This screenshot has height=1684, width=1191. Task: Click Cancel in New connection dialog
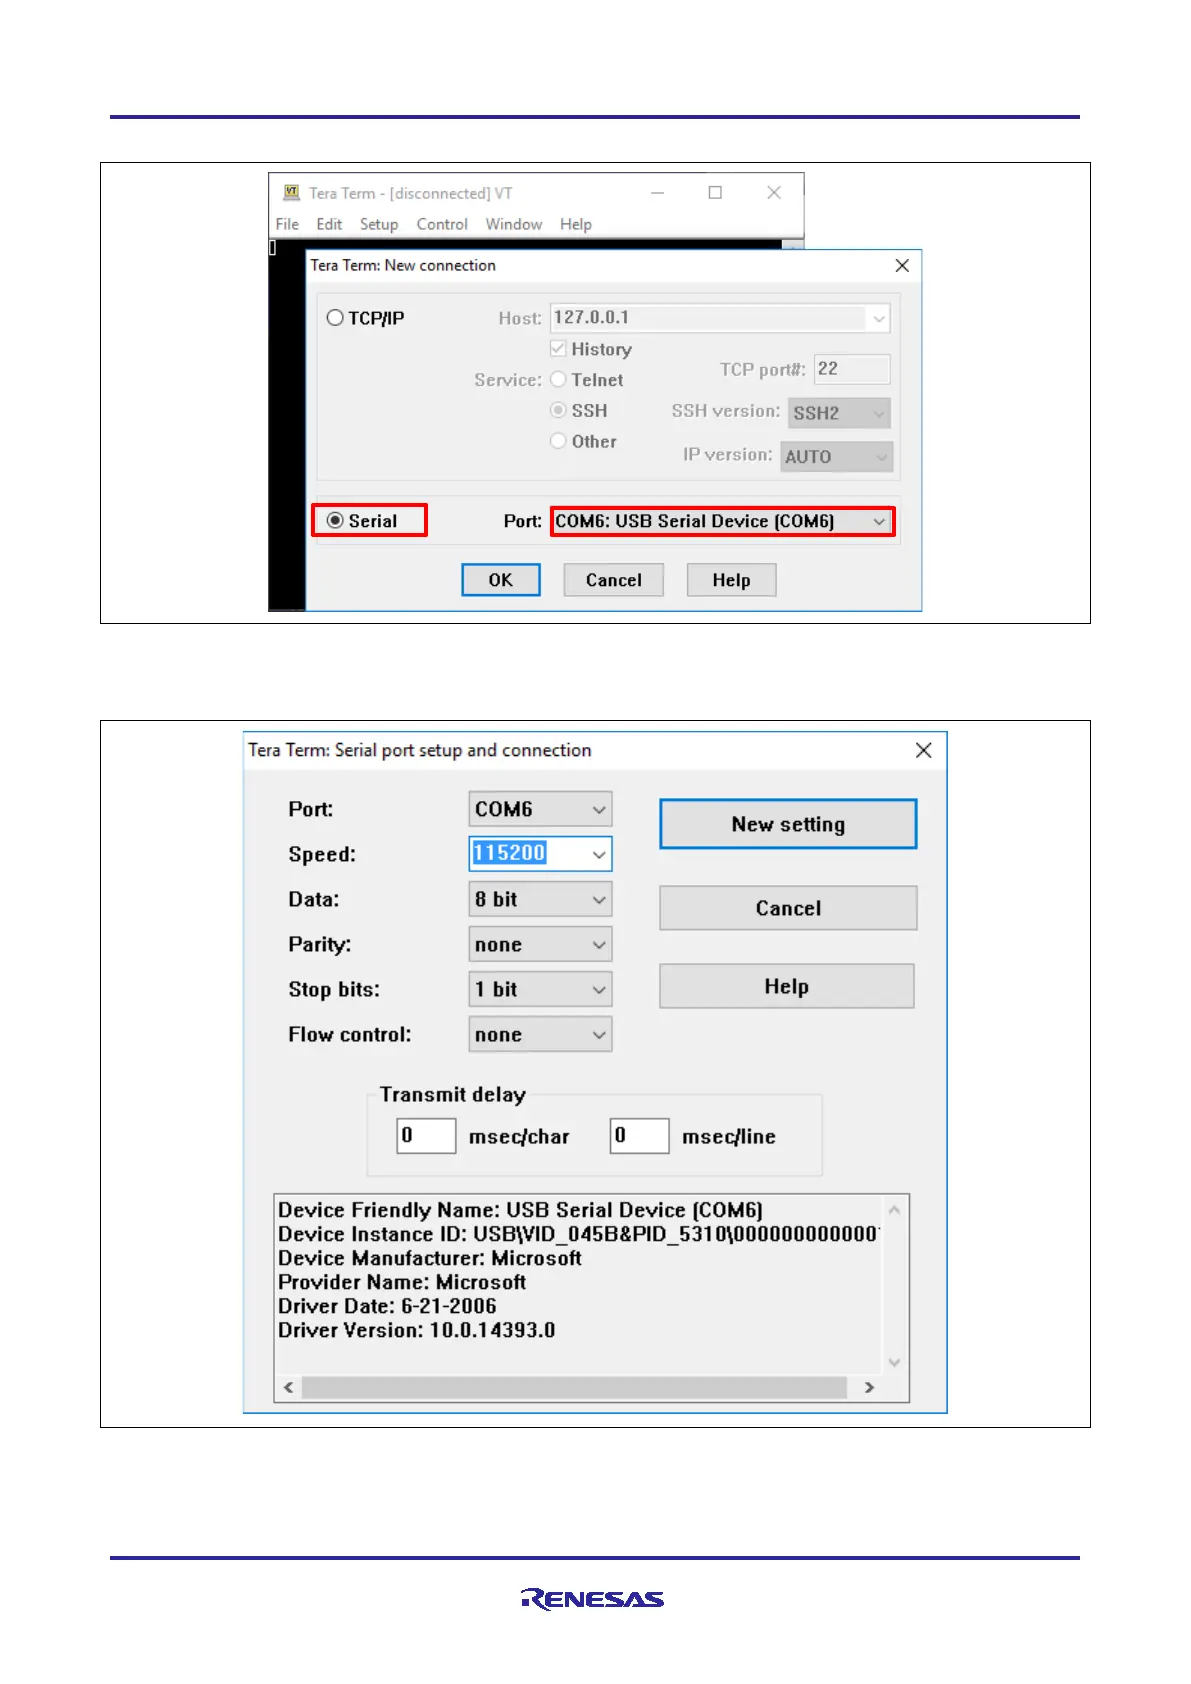614,580
